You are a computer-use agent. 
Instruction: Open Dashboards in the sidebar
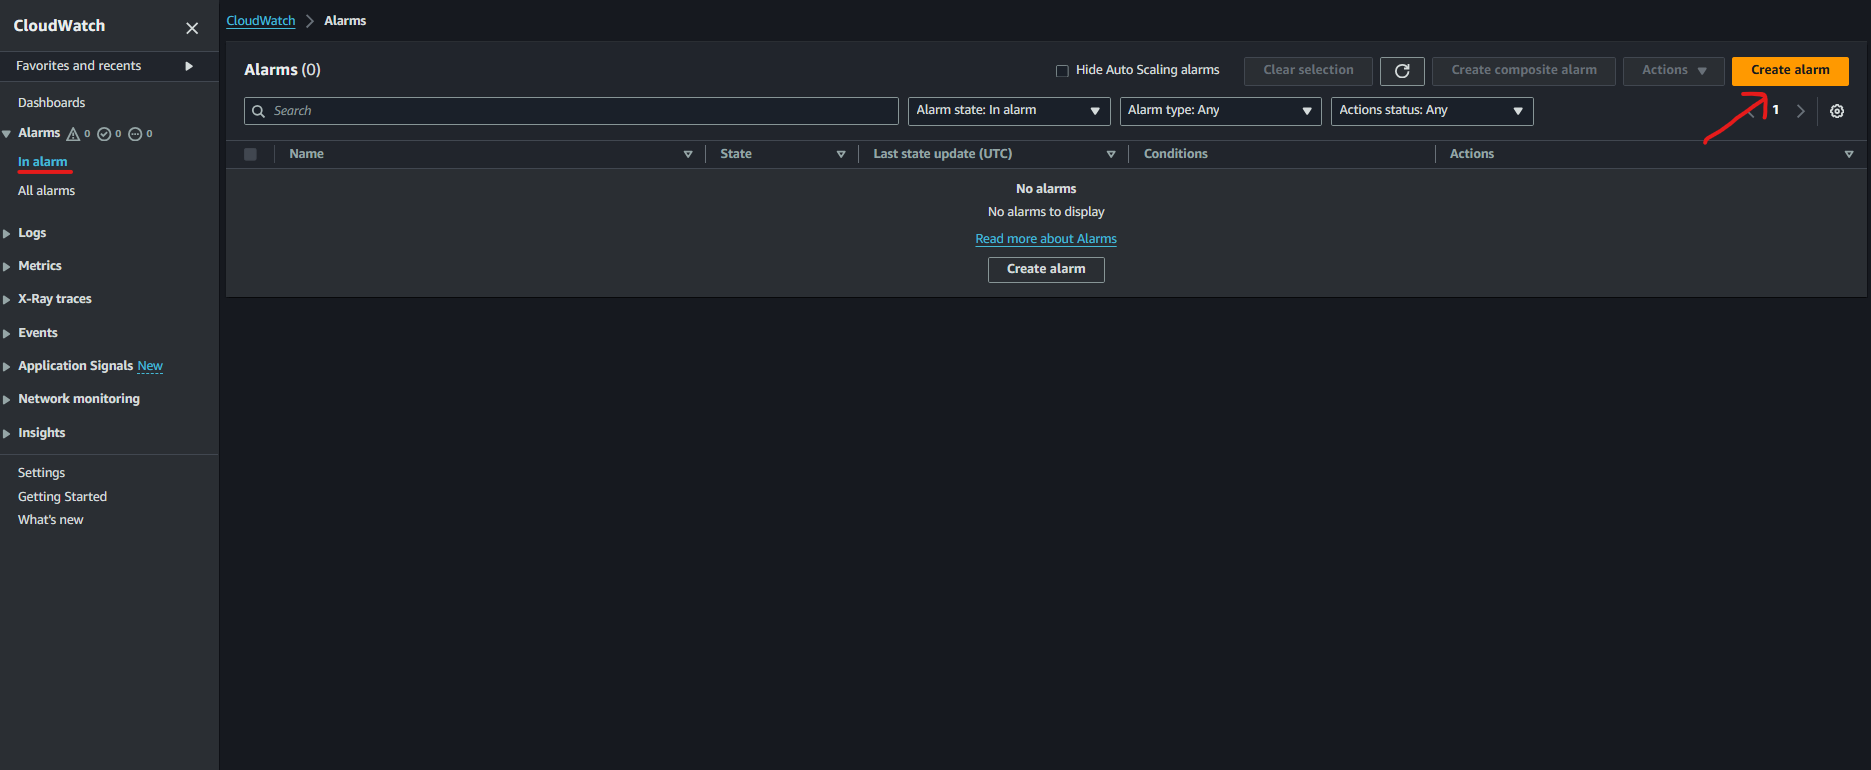pos(52,103)
